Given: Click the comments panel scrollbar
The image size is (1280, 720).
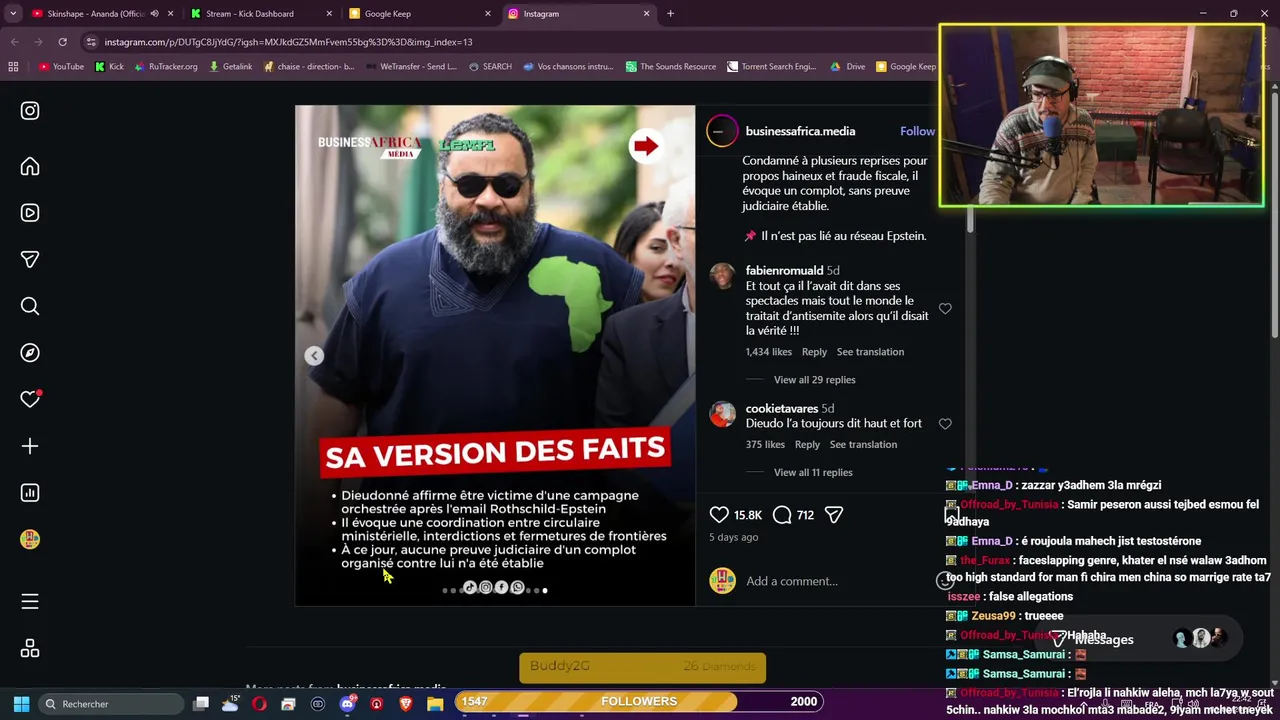Looking at the screenshot, I should [969, 220].
